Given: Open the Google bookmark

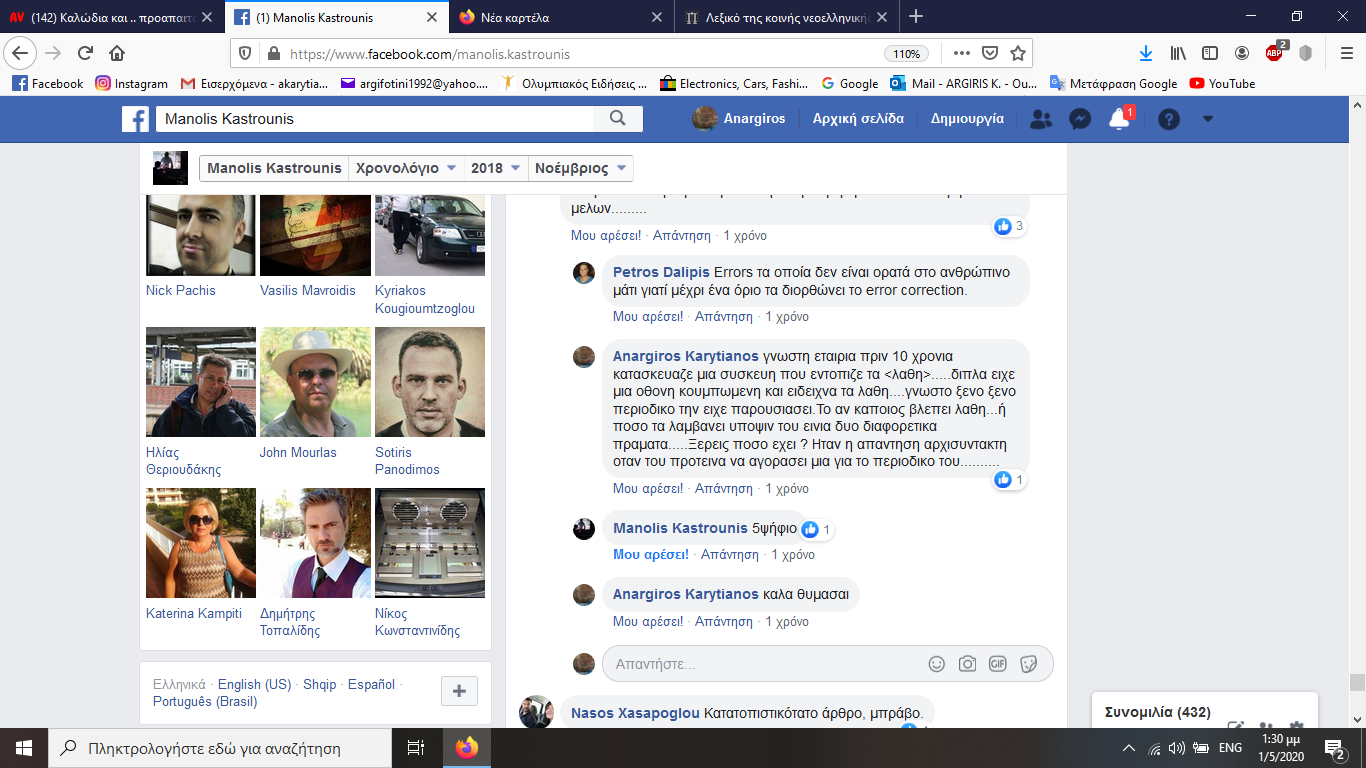Looking at the screenshot, I should (x=850, y=84).
